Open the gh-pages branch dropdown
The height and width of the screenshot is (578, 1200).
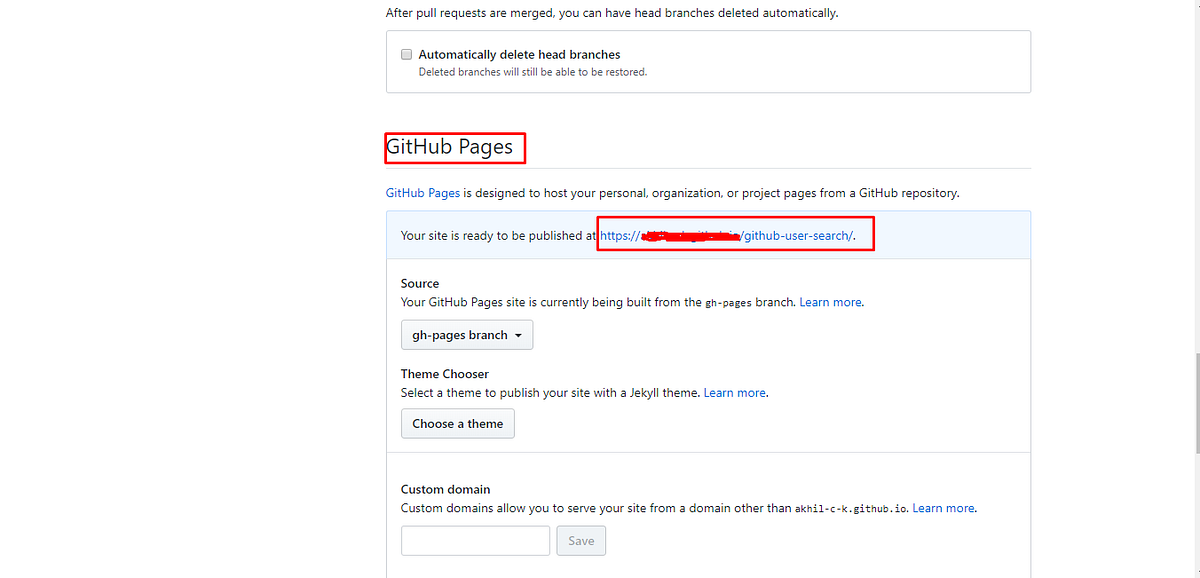466,334
